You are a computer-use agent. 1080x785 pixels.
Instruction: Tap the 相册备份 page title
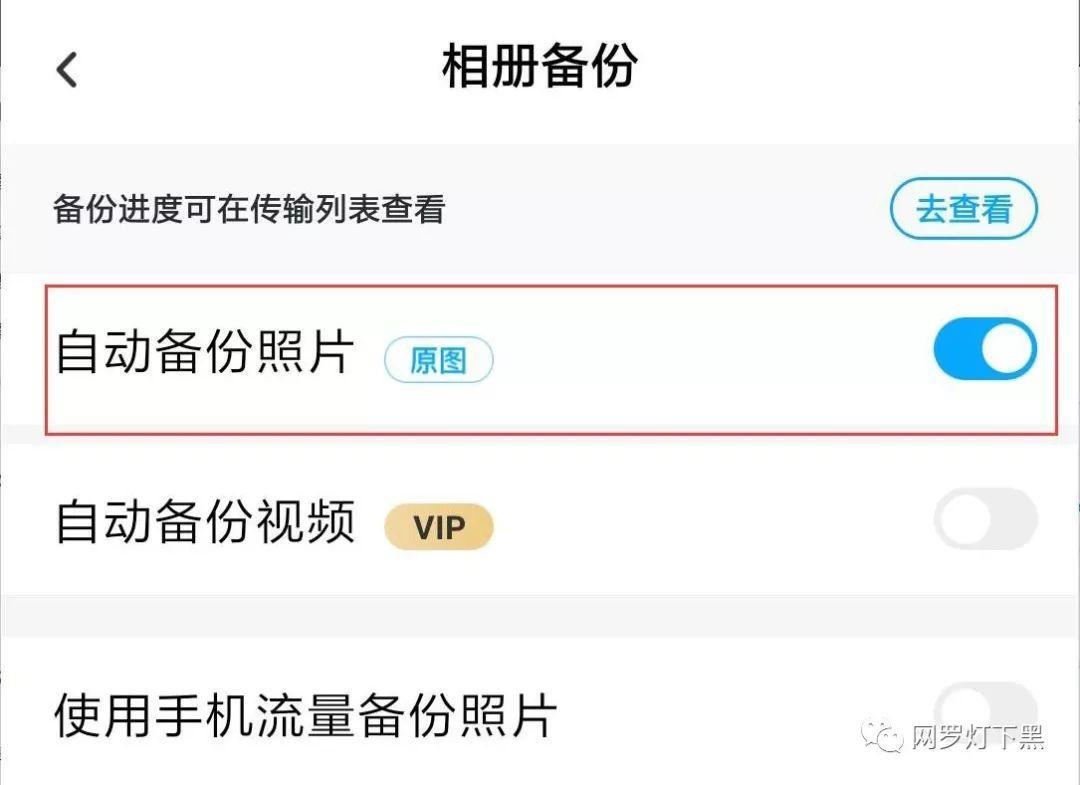tap(540, 67)
